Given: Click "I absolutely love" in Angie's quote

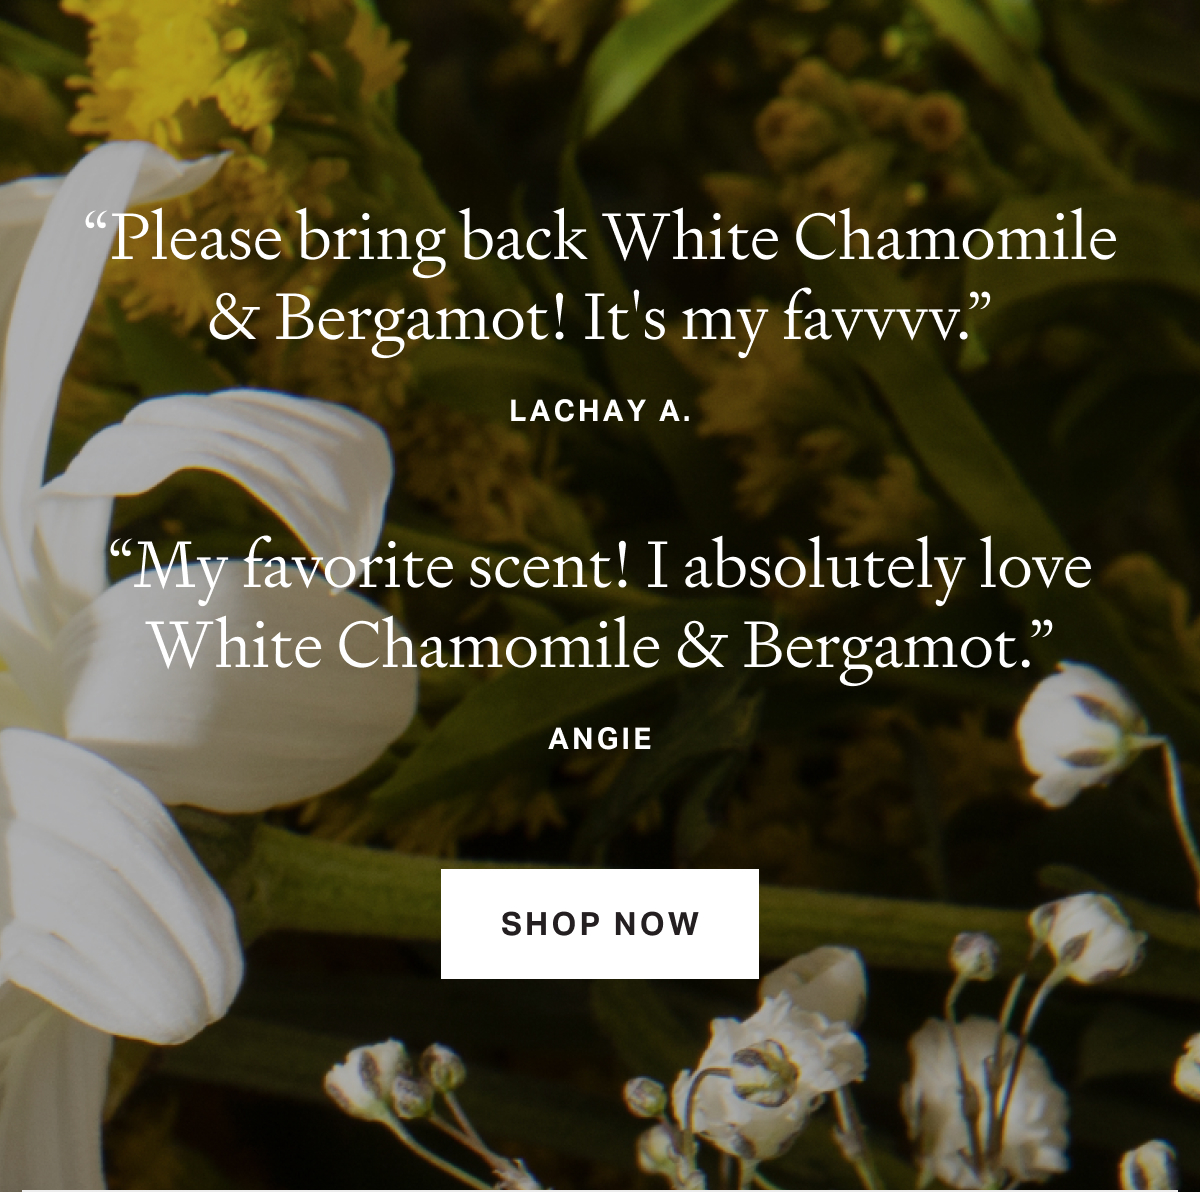Looking at the screenshot, I should 869,566.
